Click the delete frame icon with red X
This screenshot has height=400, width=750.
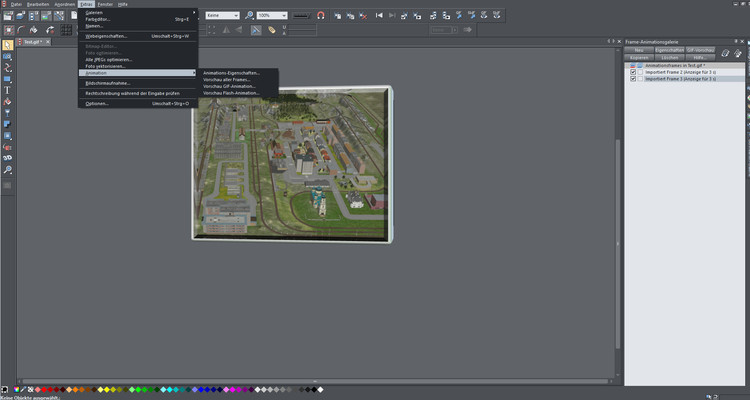[363, 15]
